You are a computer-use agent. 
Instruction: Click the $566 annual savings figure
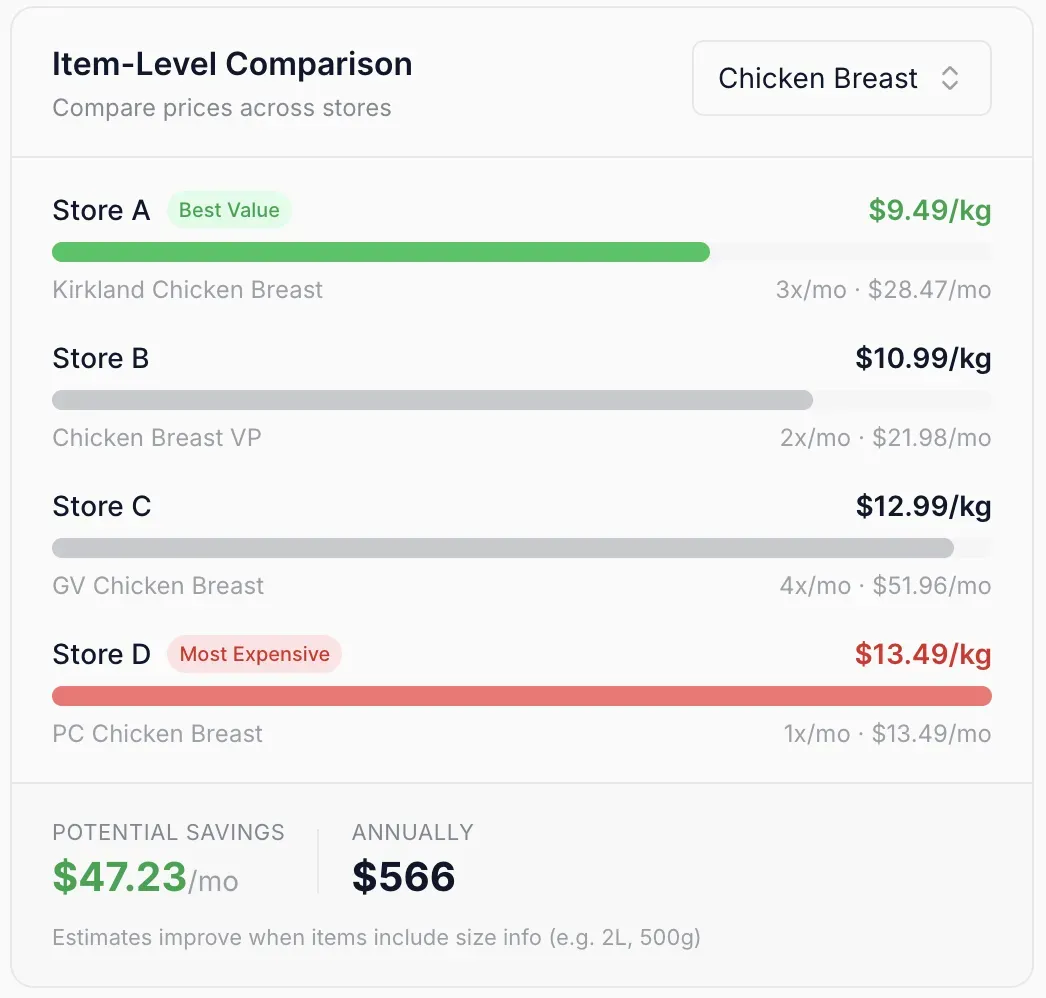coord(401,877)
